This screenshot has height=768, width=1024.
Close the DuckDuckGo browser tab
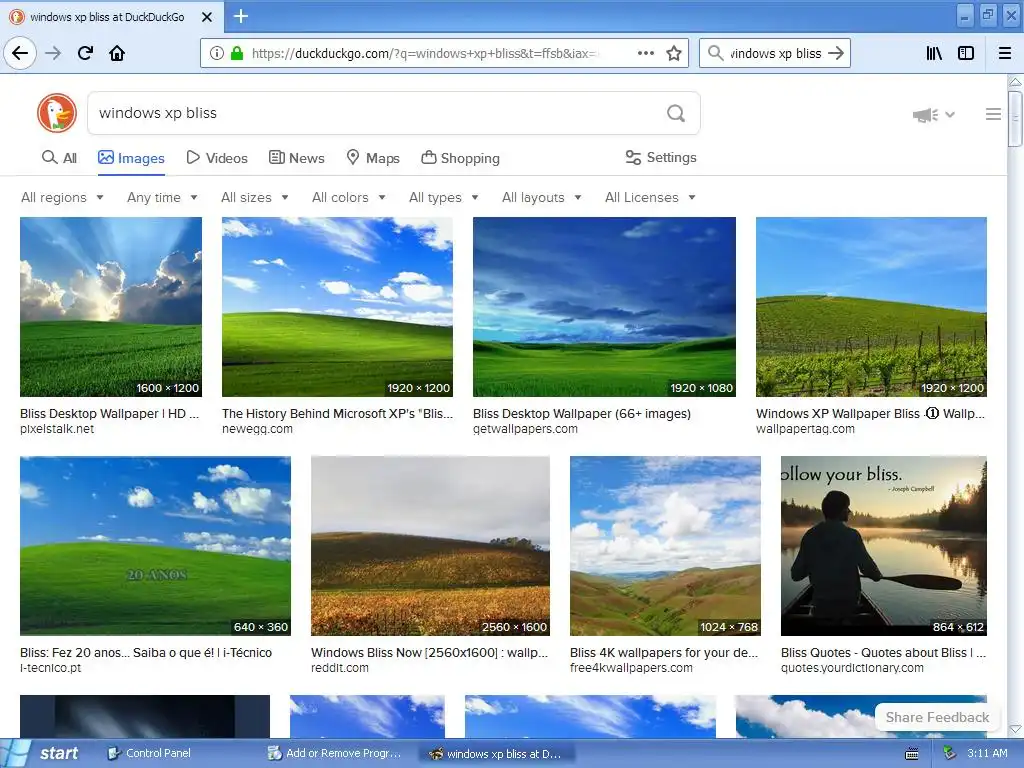(207, 17)
